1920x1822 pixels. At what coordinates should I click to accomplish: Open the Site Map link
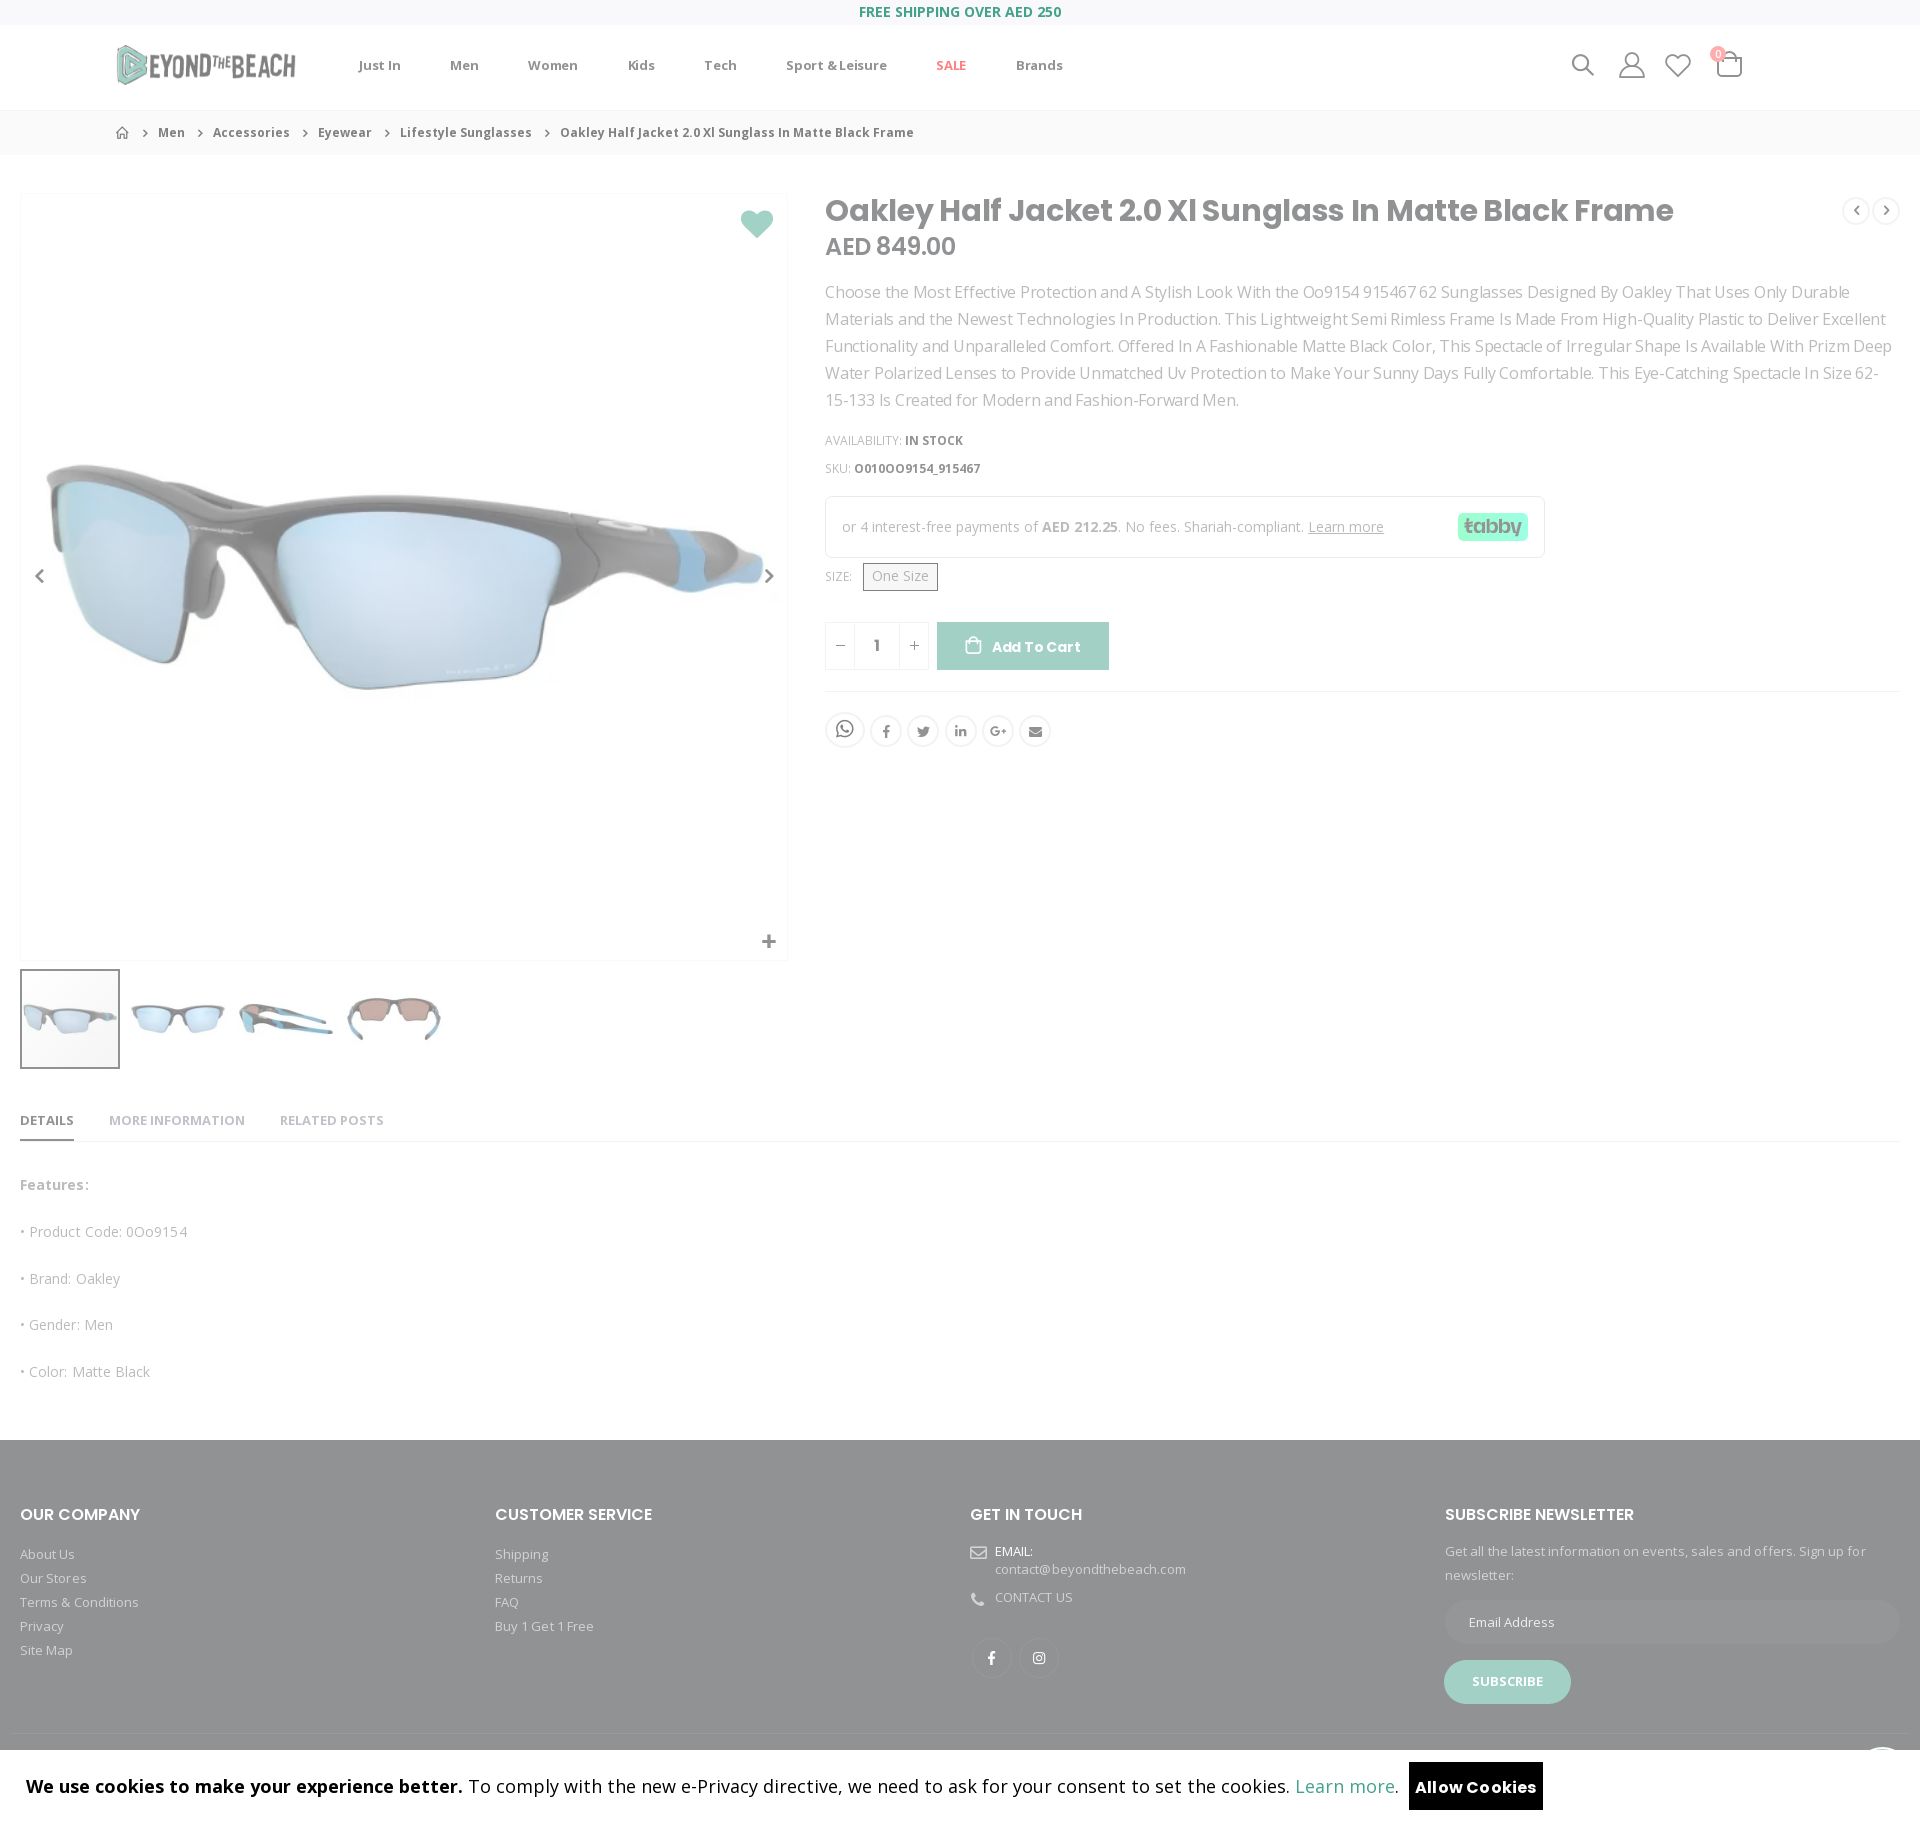click(46, 1650)
